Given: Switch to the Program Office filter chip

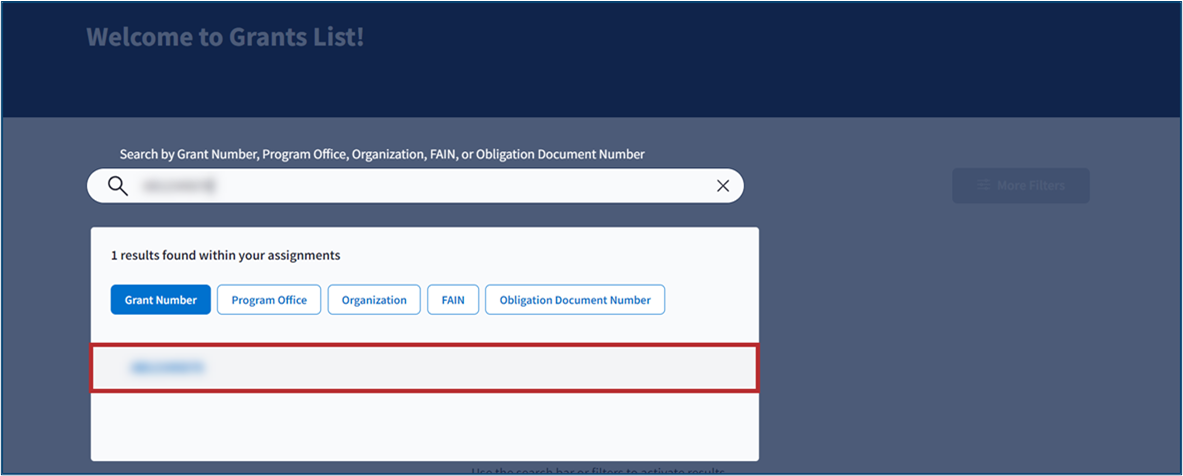Looking at the screenshot, I should (x=269, y=300).
